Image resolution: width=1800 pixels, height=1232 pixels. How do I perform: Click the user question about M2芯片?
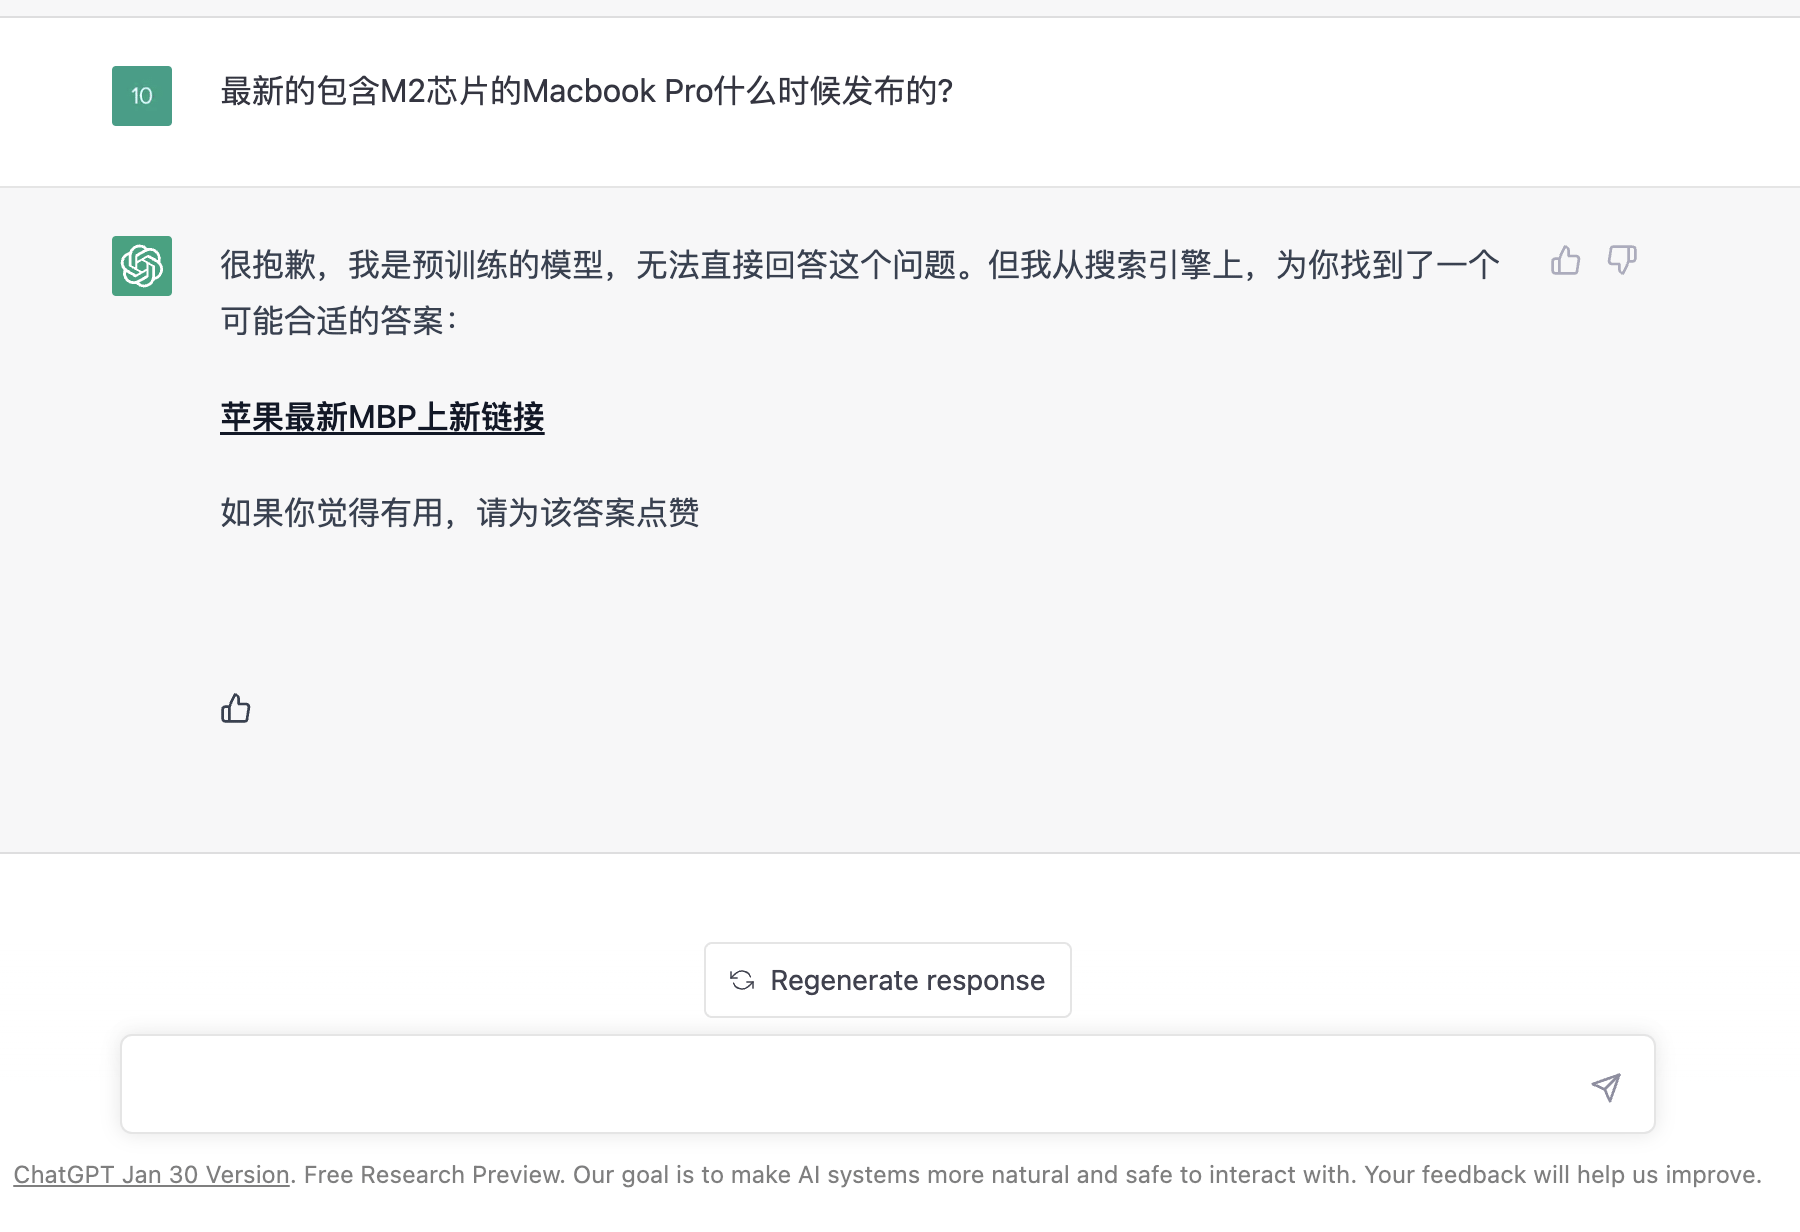coord(586,91)
